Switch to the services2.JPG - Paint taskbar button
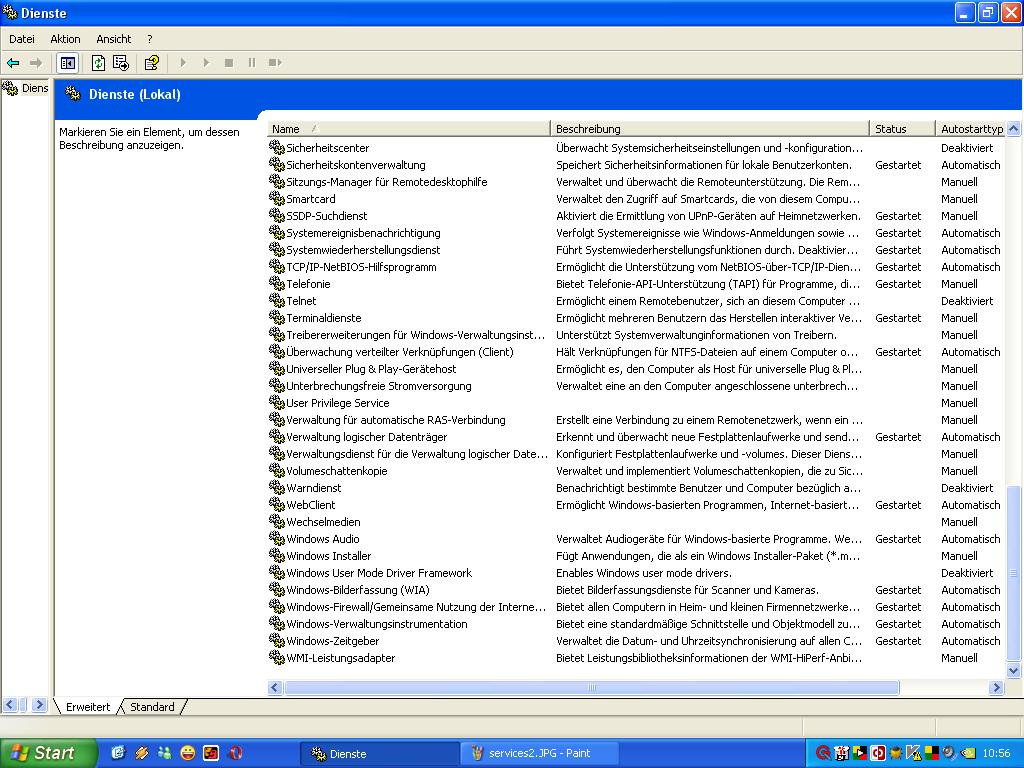The height and width of the screenshot is (768, 1024). tap(539, 753)
